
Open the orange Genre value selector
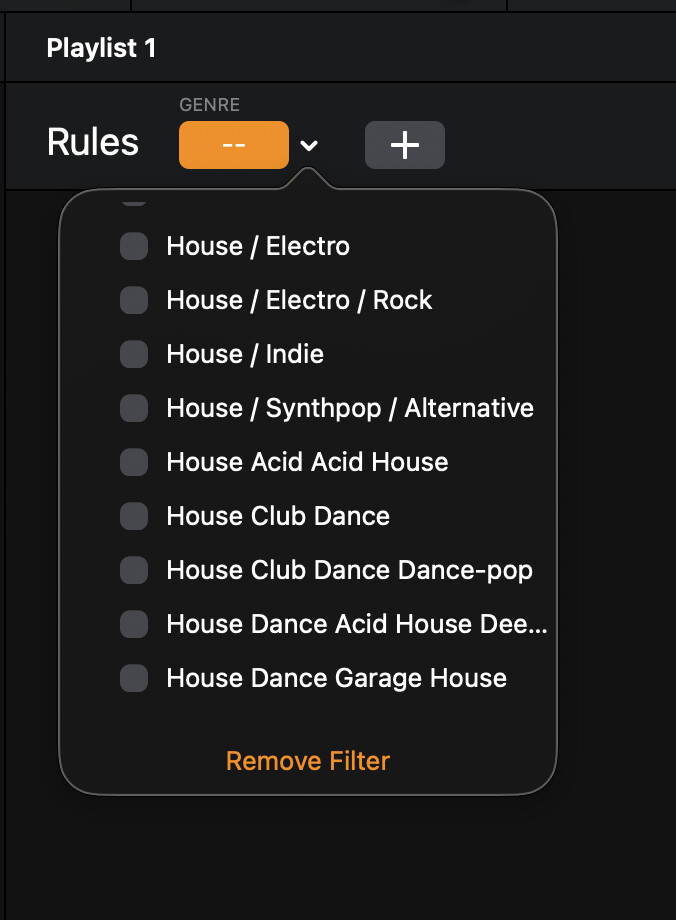click(x=233, y=145)
